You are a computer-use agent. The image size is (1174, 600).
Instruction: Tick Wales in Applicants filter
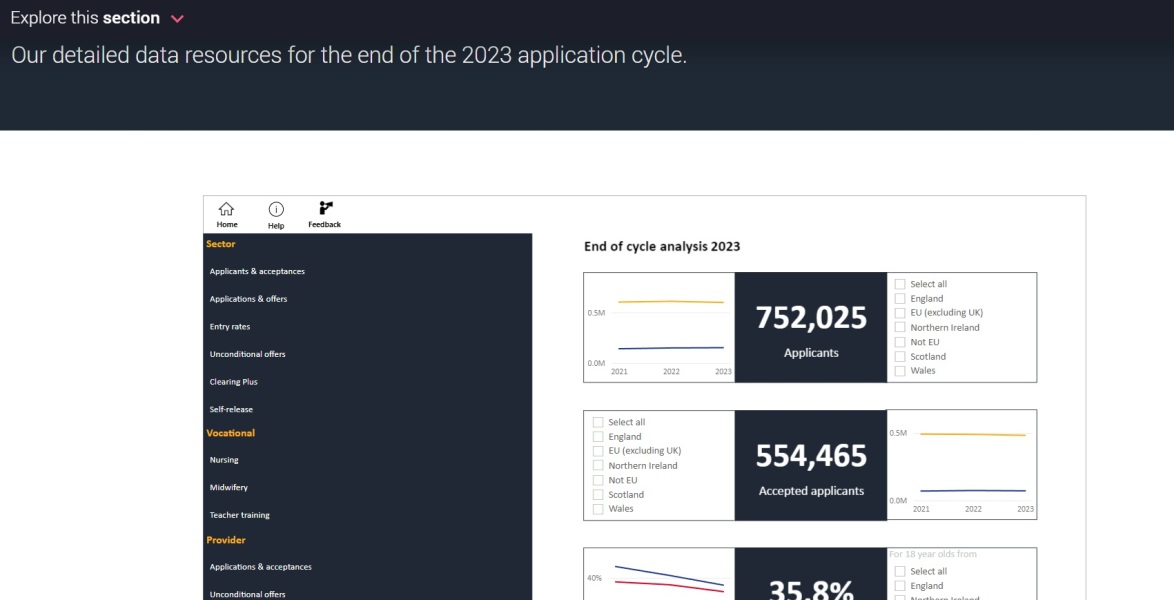pyautogui.click(x=900, y=371)
